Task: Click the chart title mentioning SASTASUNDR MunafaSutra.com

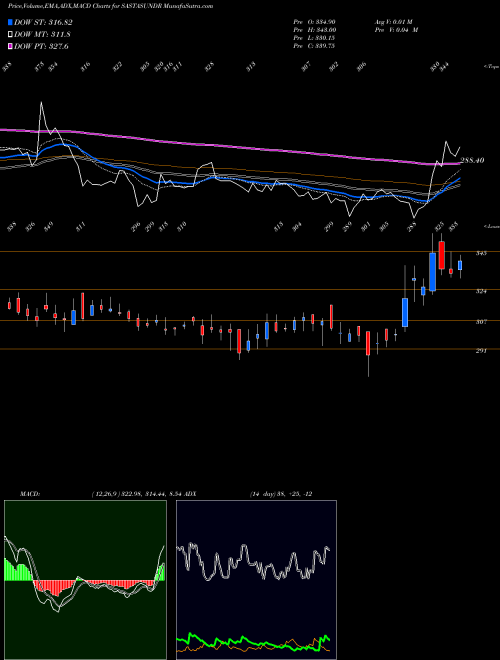Action: pyautogui.click(x=110, y=6)
